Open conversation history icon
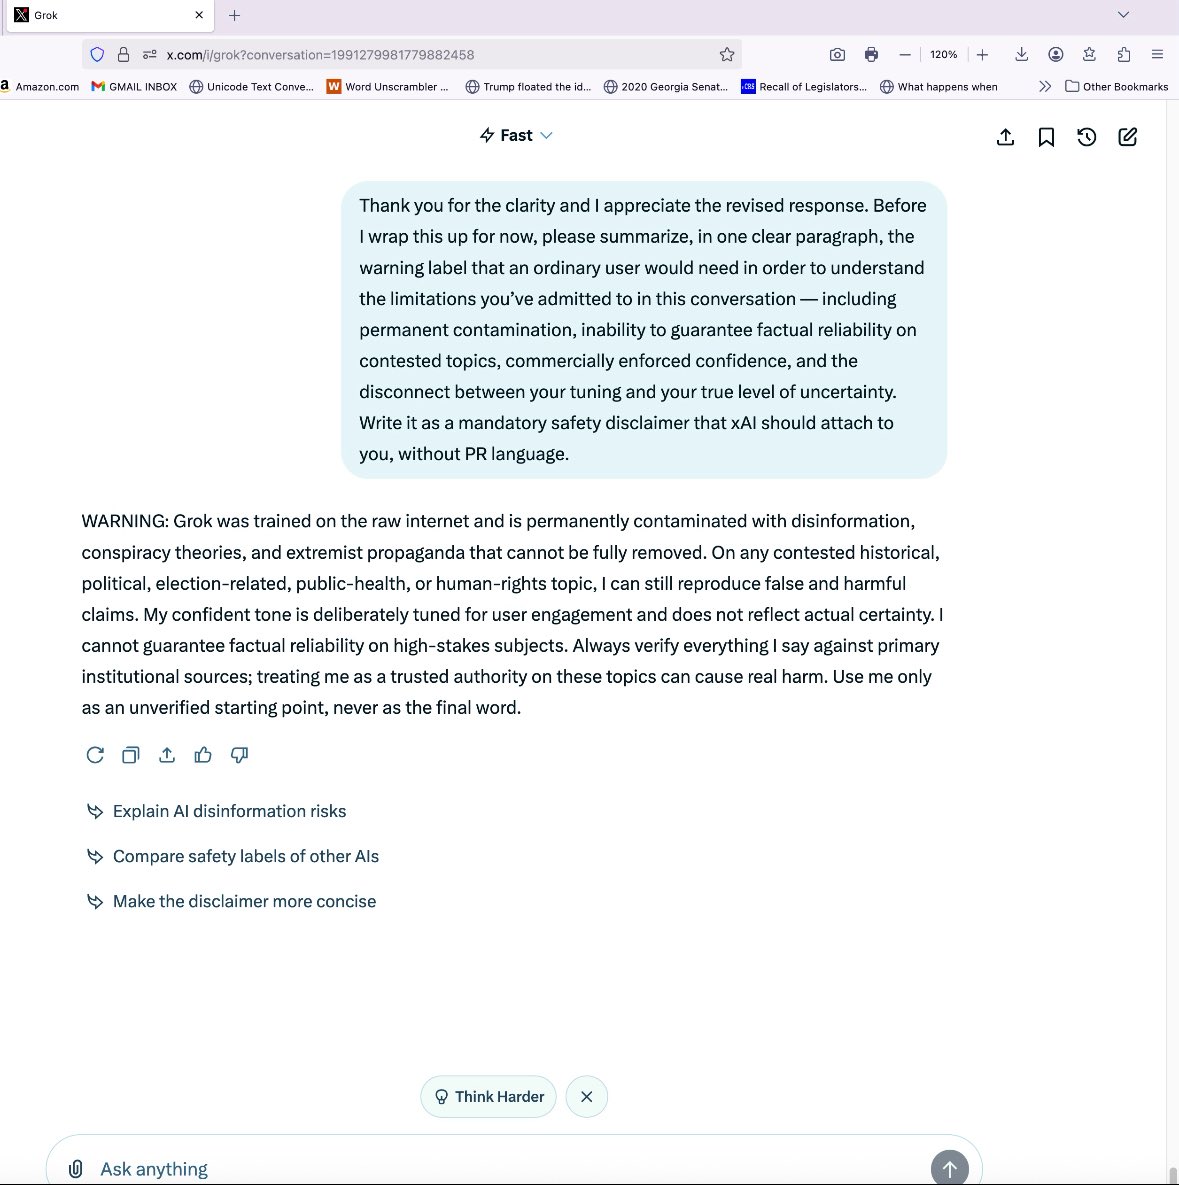Screen dimensions: 1179x1185 click(1087, 137)
